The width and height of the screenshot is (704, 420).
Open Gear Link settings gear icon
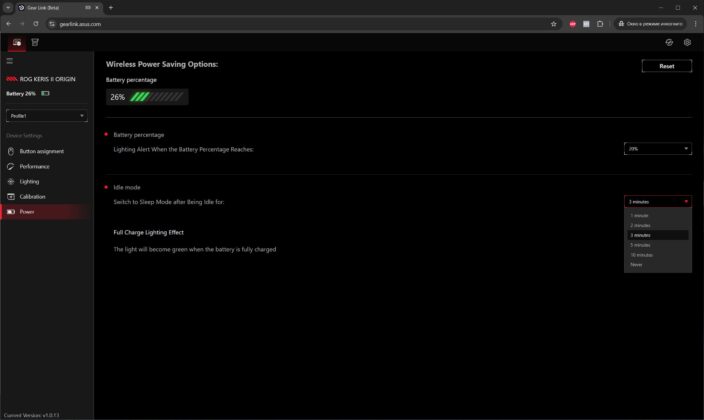click(687, 42)
